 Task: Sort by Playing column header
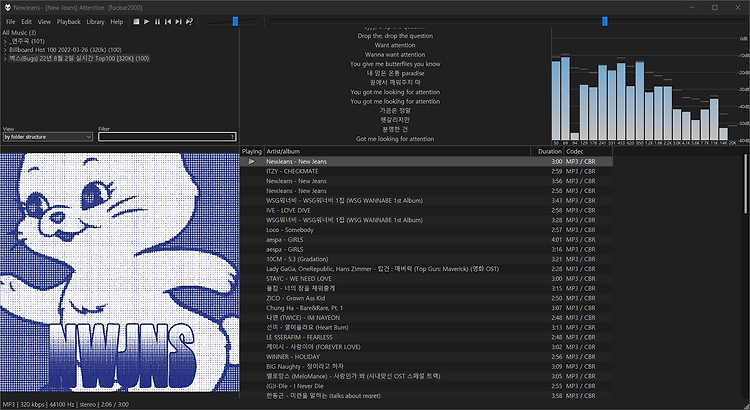(252, 151)
